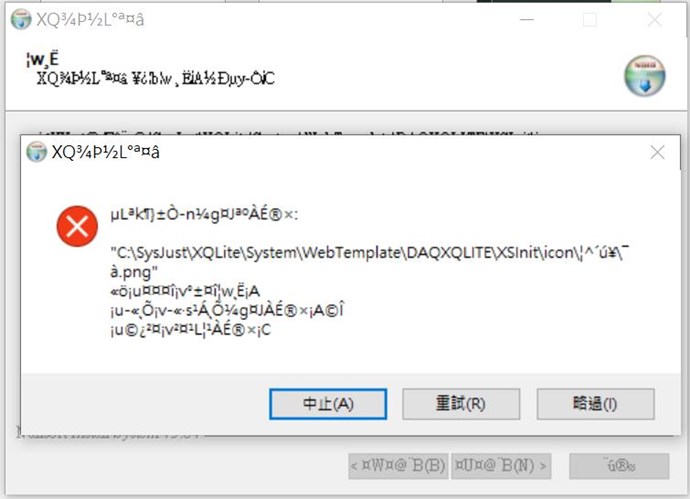Click the Nullsoft Install System branding text

[110, 434]
